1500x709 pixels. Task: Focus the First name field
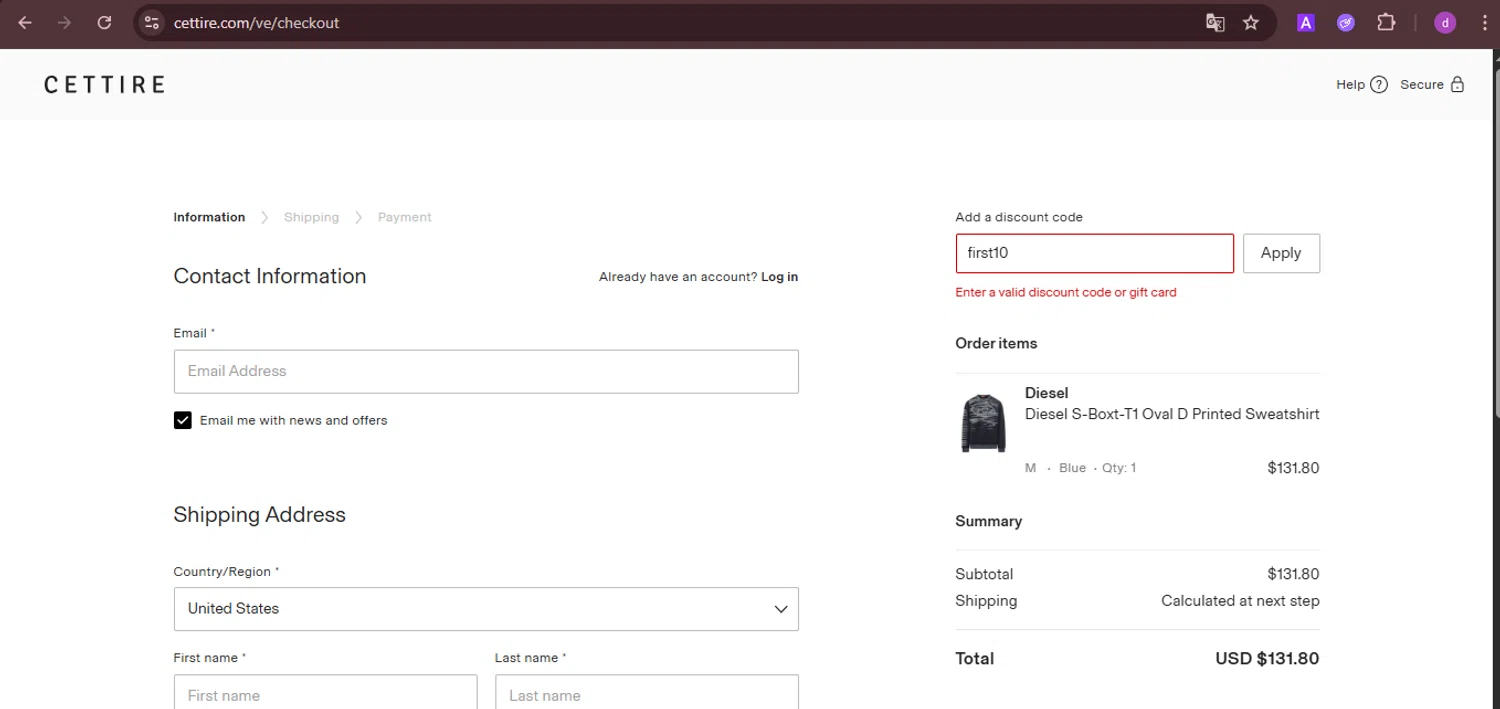coord(325,694)
